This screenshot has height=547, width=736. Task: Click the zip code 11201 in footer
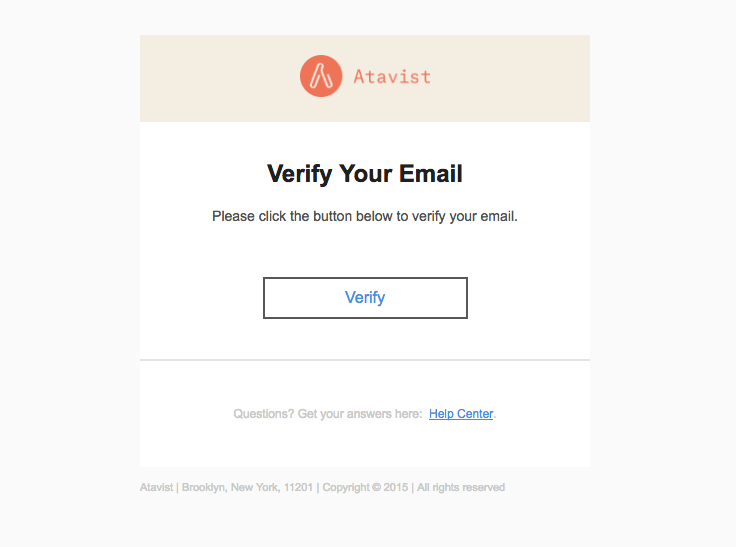[298, 488]
